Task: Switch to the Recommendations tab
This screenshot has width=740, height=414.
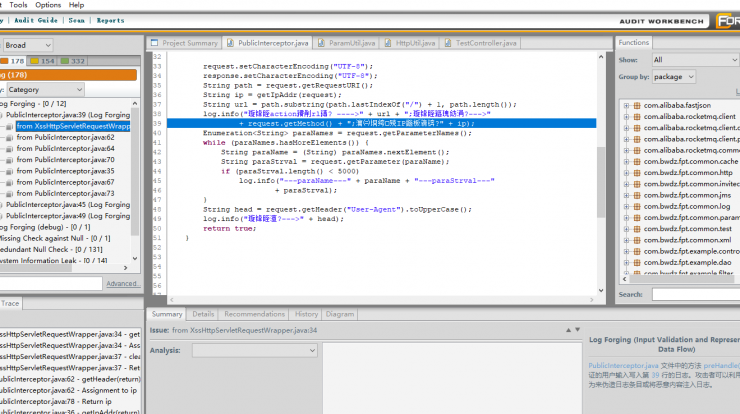Action: (x=254, y=314)
